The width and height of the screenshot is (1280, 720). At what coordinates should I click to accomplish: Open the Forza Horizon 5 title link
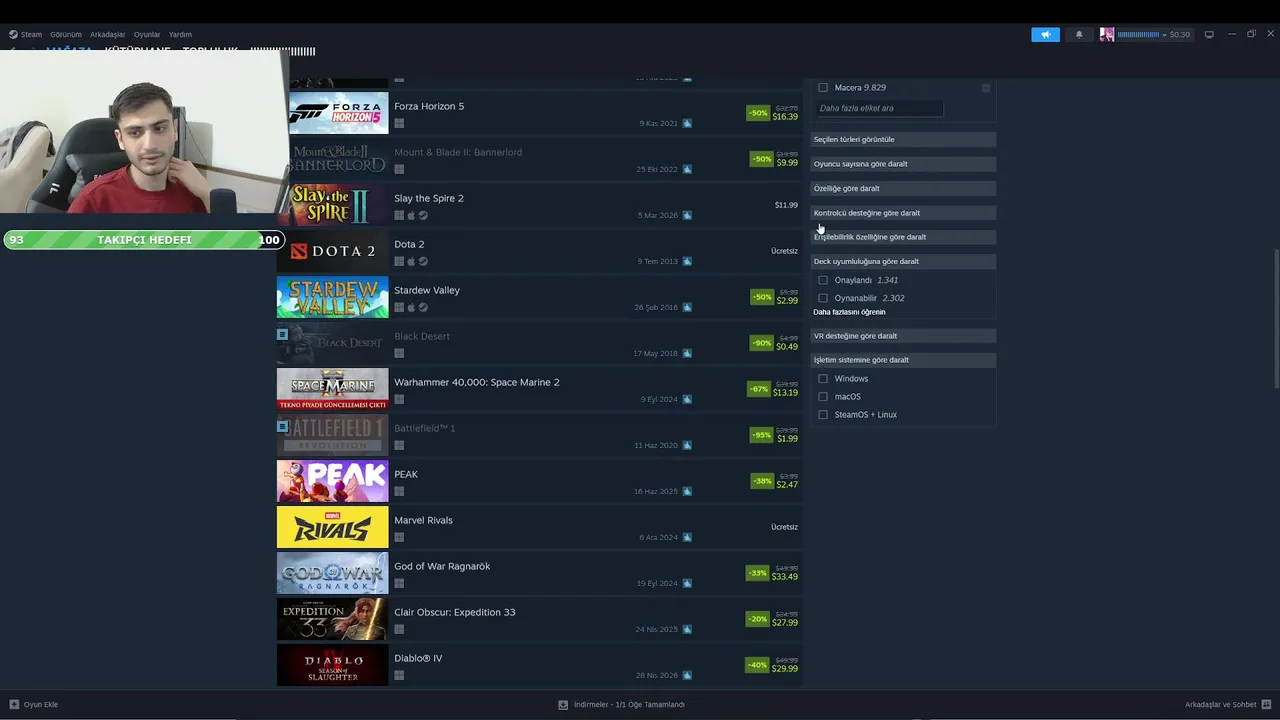pos(429,106)
